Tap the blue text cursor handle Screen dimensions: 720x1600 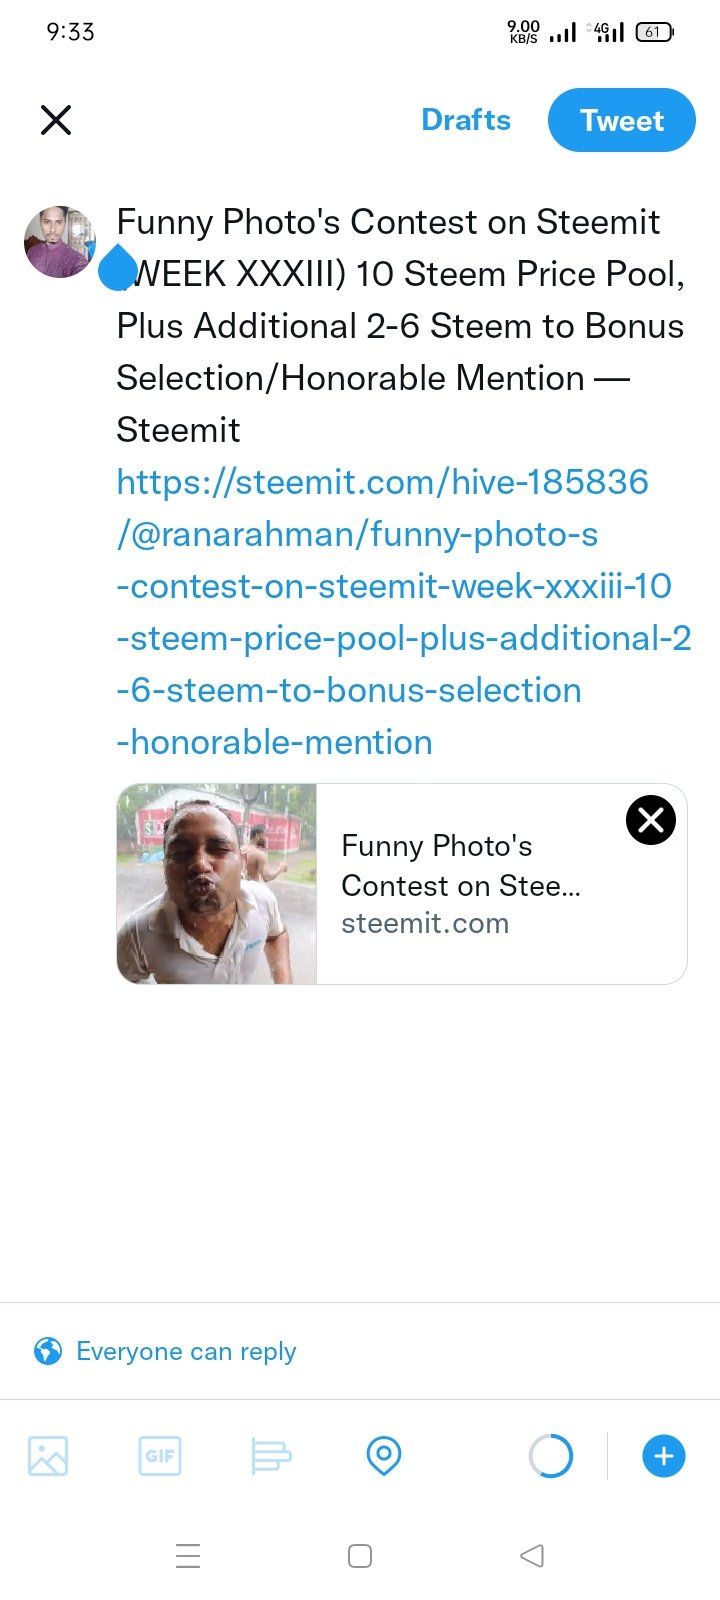click(x=118, y=267)
